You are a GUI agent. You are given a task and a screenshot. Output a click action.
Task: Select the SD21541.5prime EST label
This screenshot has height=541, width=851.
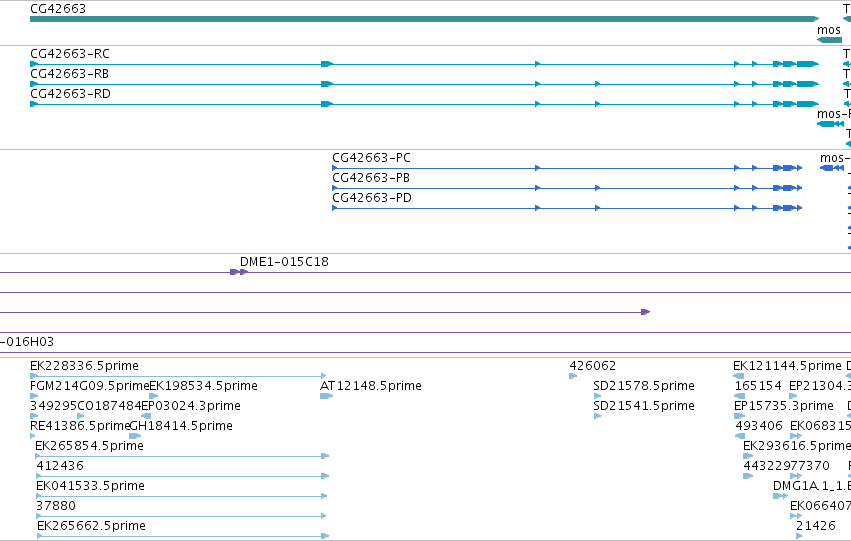point(644,406)
